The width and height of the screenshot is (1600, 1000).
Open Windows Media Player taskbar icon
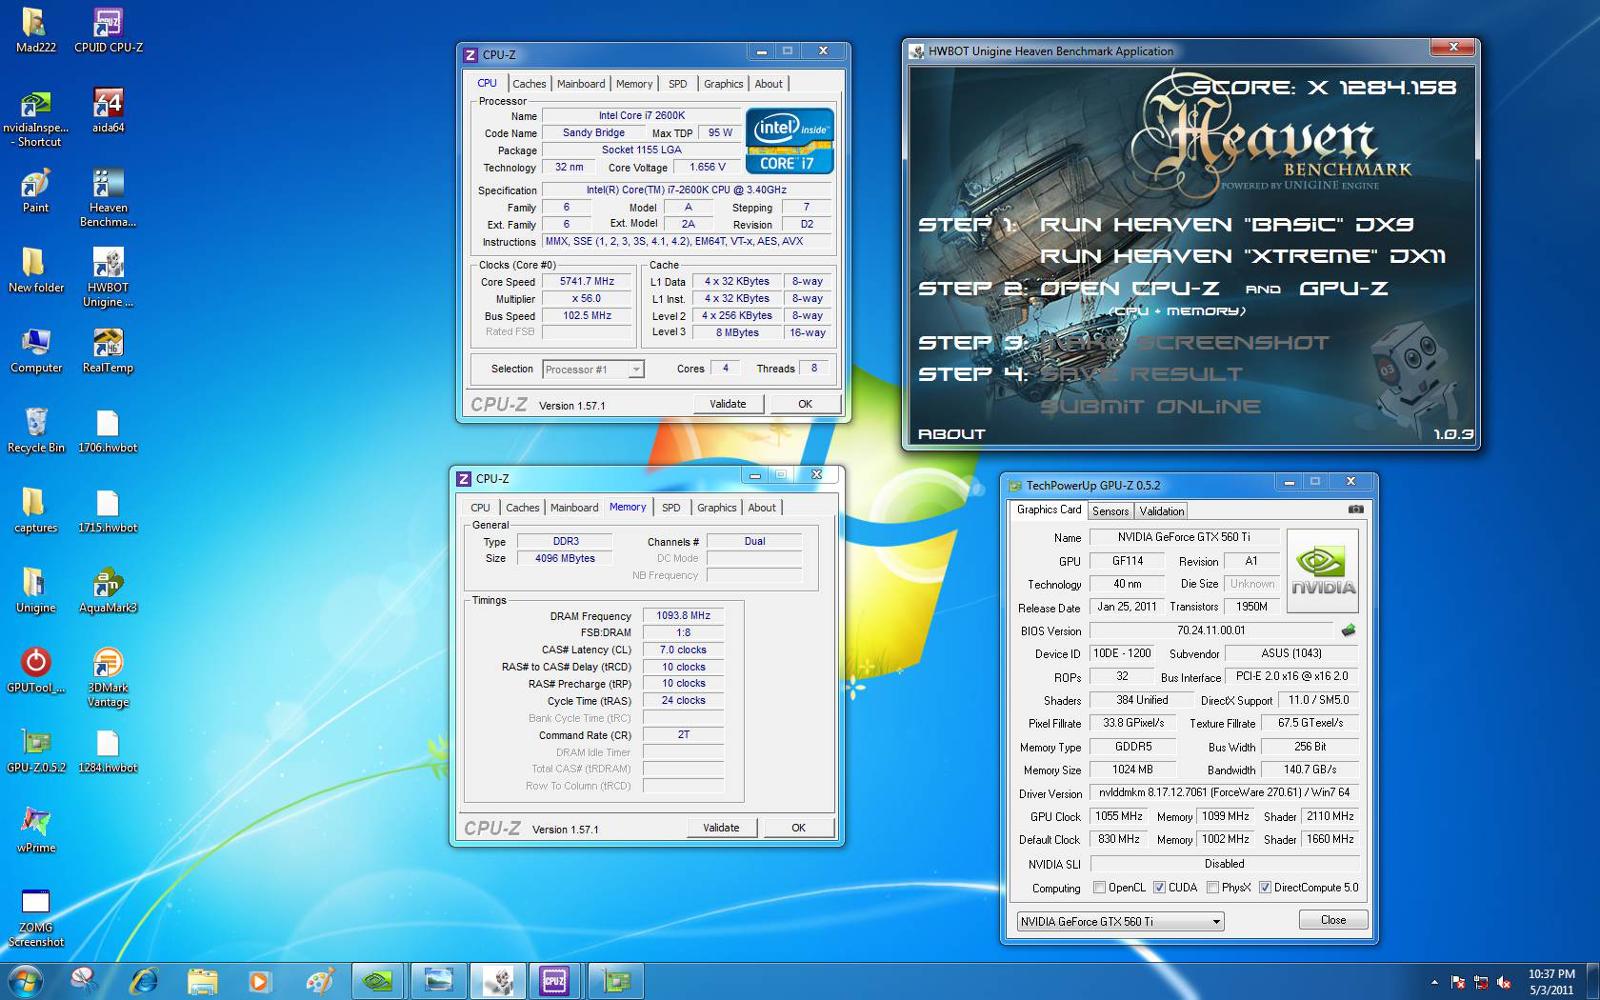[260, 981]
